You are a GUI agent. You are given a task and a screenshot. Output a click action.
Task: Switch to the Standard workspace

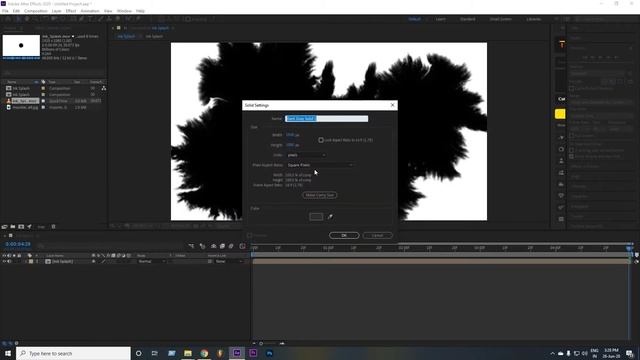(x=467, y=19)
